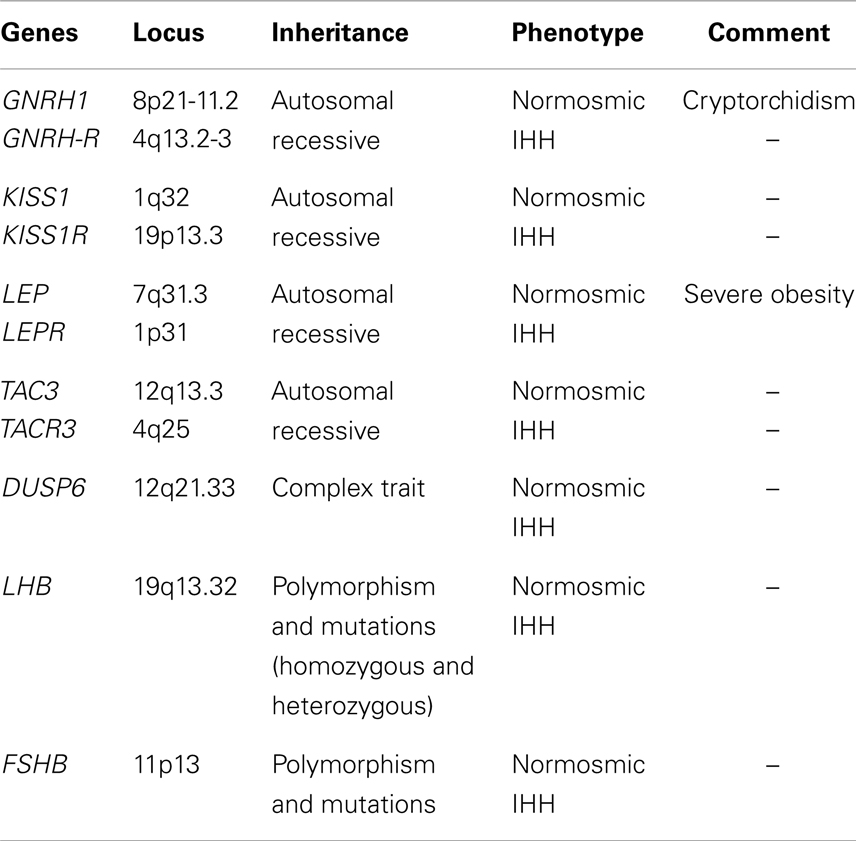The image size is (856, 841).
Task: Click the Complex trait inheritance text
Action: [348, 489]
